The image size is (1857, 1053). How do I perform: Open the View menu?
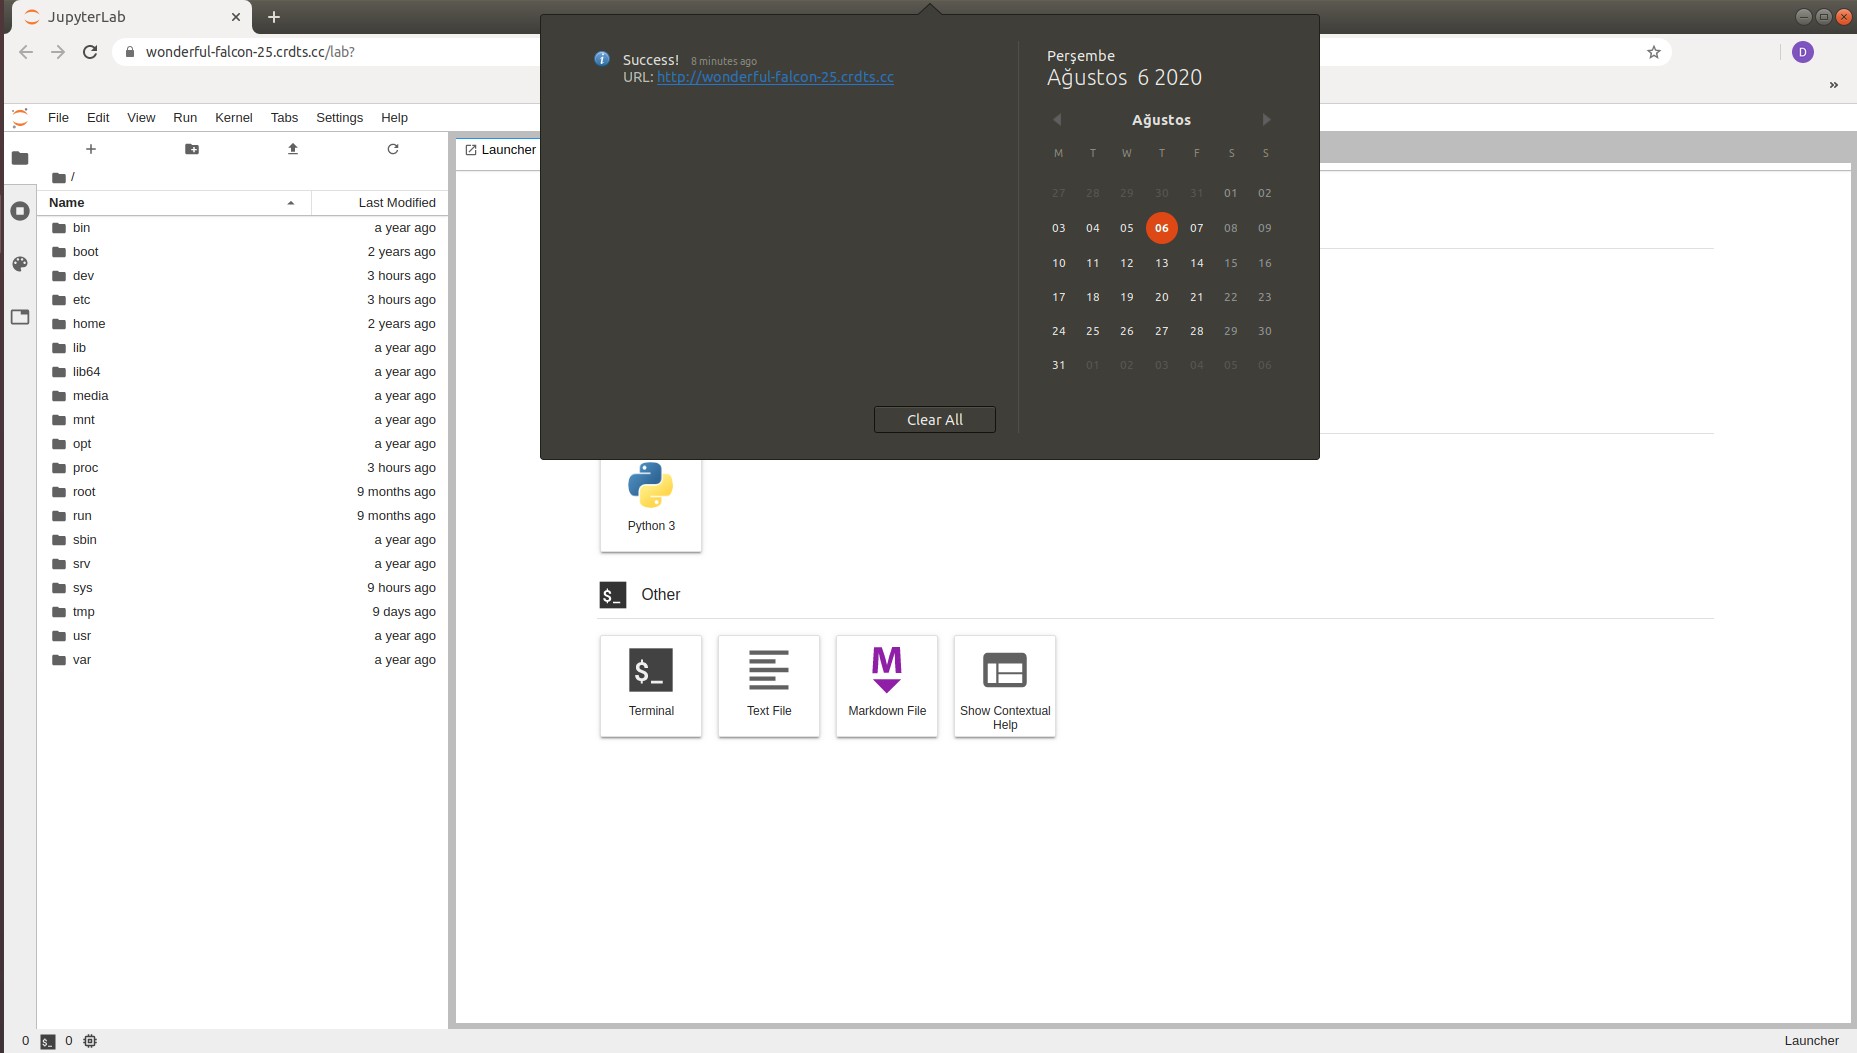point(141,118)
